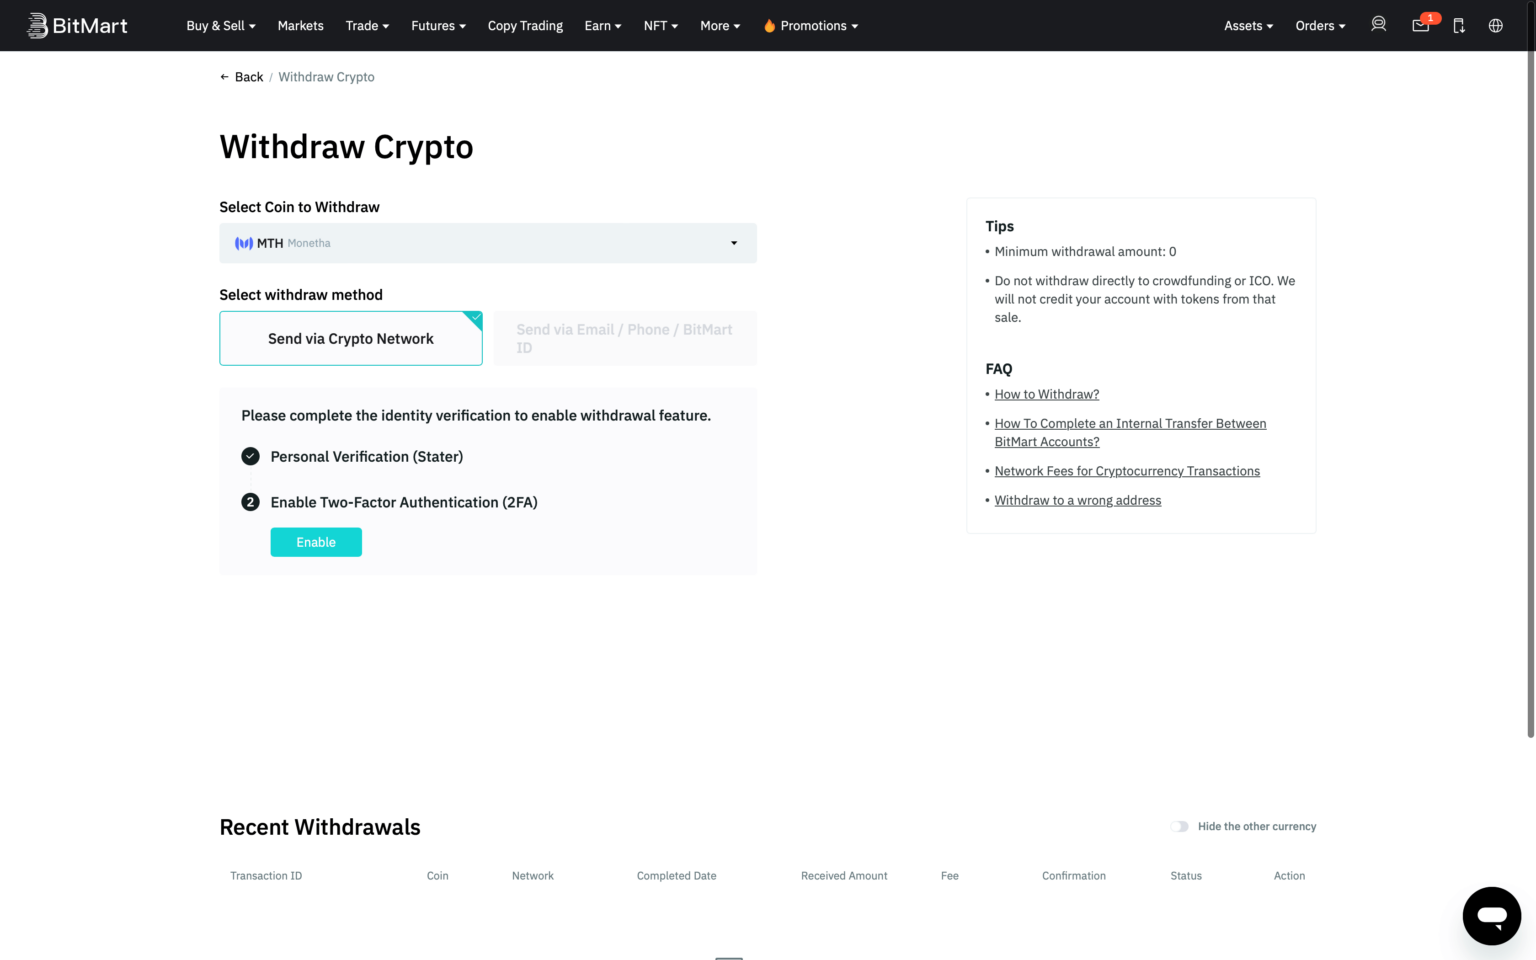Click the Completed Date column header
Screen dimensions: 1536x960
tap(676, 876)
